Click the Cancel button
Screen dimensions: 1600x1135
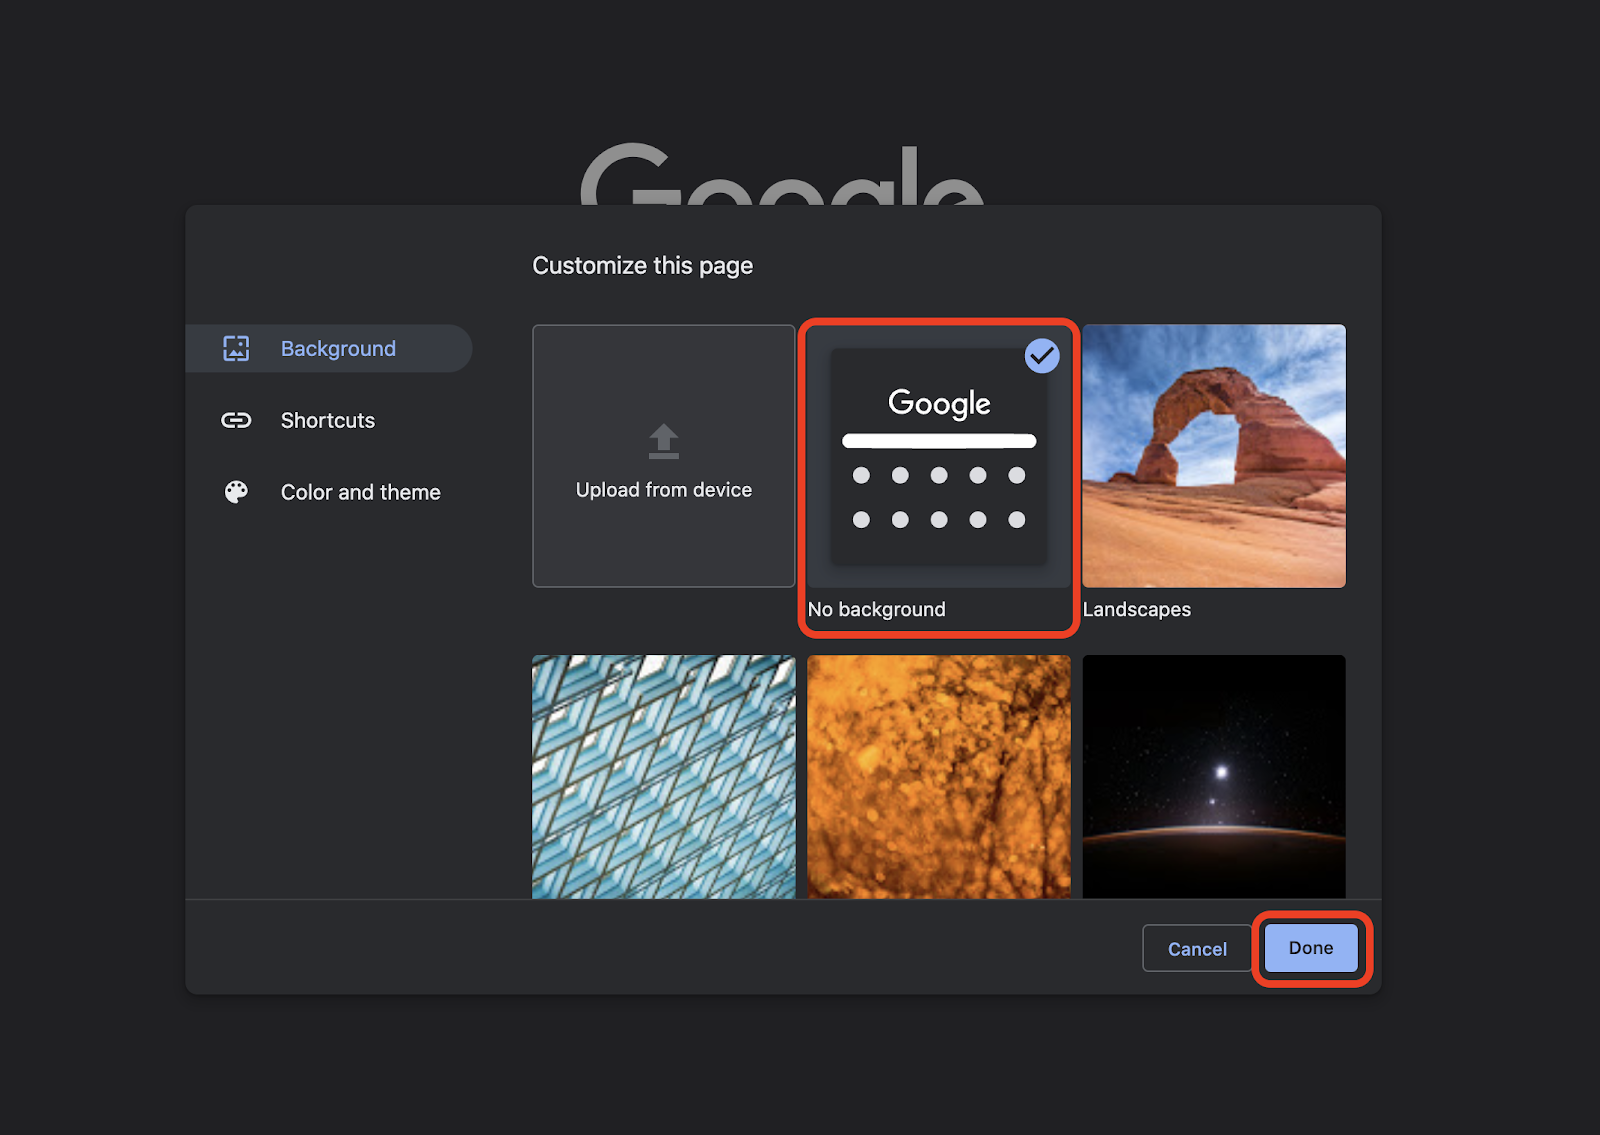pos(1197,948)
